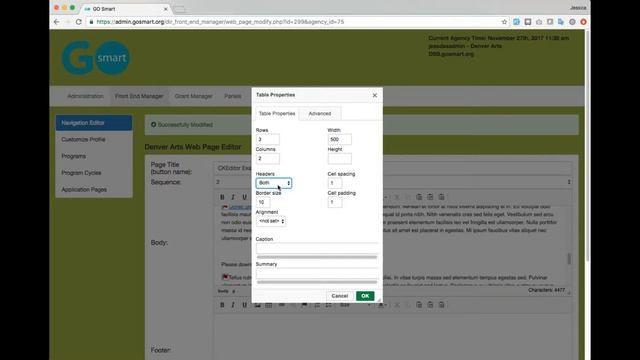Viewport: 640px width, 360px height.
Task: Click Paste icon in Body editor toolbar
Action: pyautogui.click(x=419, y=197)
